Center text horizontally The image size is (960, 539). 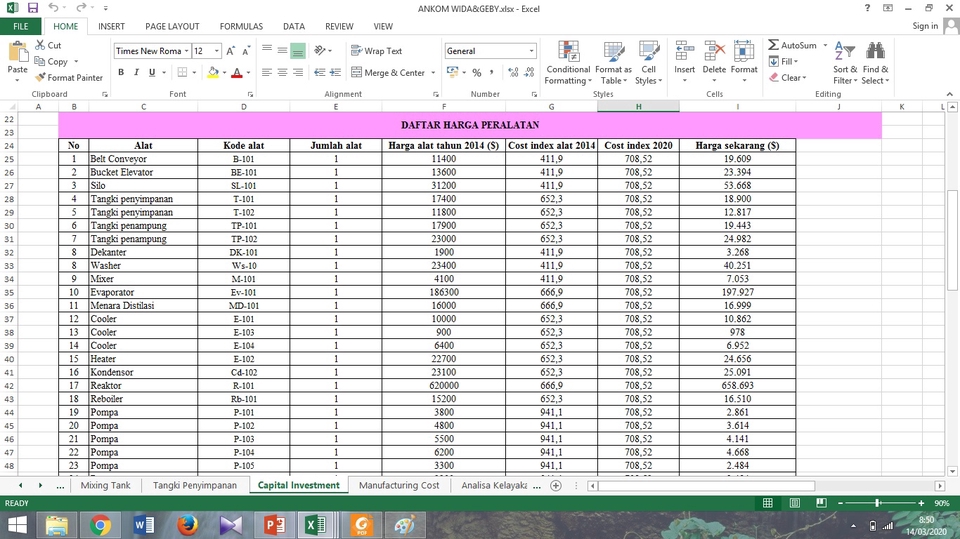tap(282, 72)
